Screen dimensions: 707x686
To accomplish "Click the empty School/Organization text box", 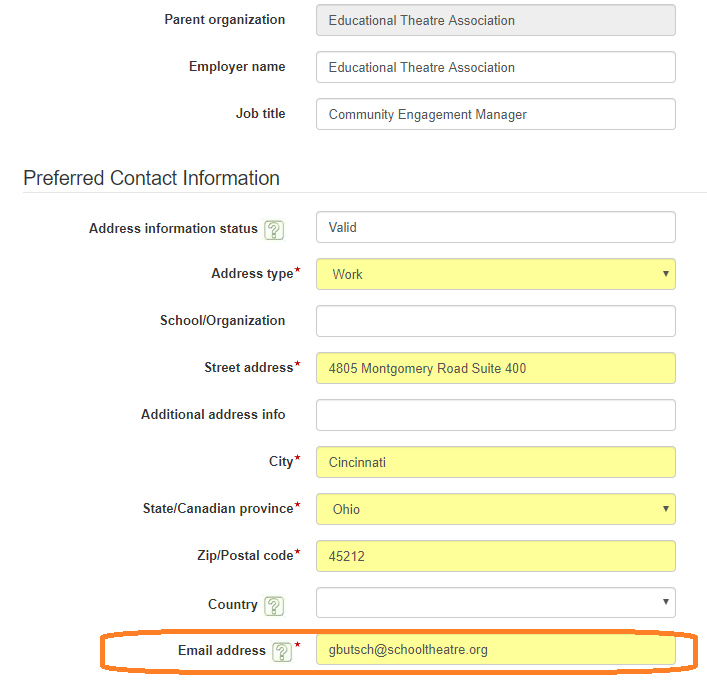I will coord(495,321).
